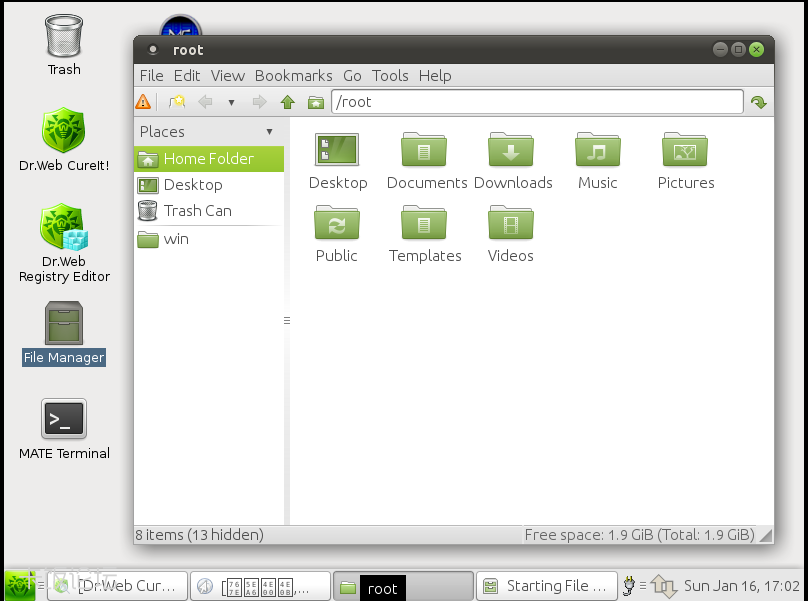Go up to the parent folder
Viewport: 808px width, 601px height.
click(288, 102)
